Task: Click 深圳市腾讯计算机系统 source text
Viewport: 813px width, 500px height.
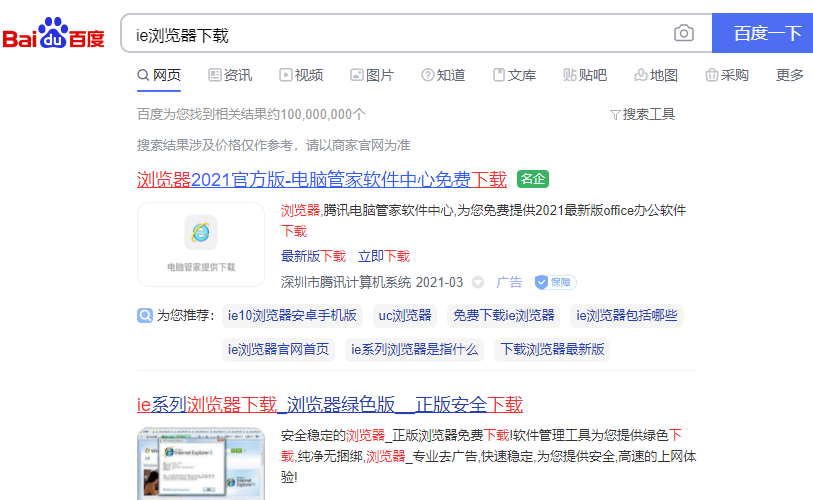Action: (346, 282)
